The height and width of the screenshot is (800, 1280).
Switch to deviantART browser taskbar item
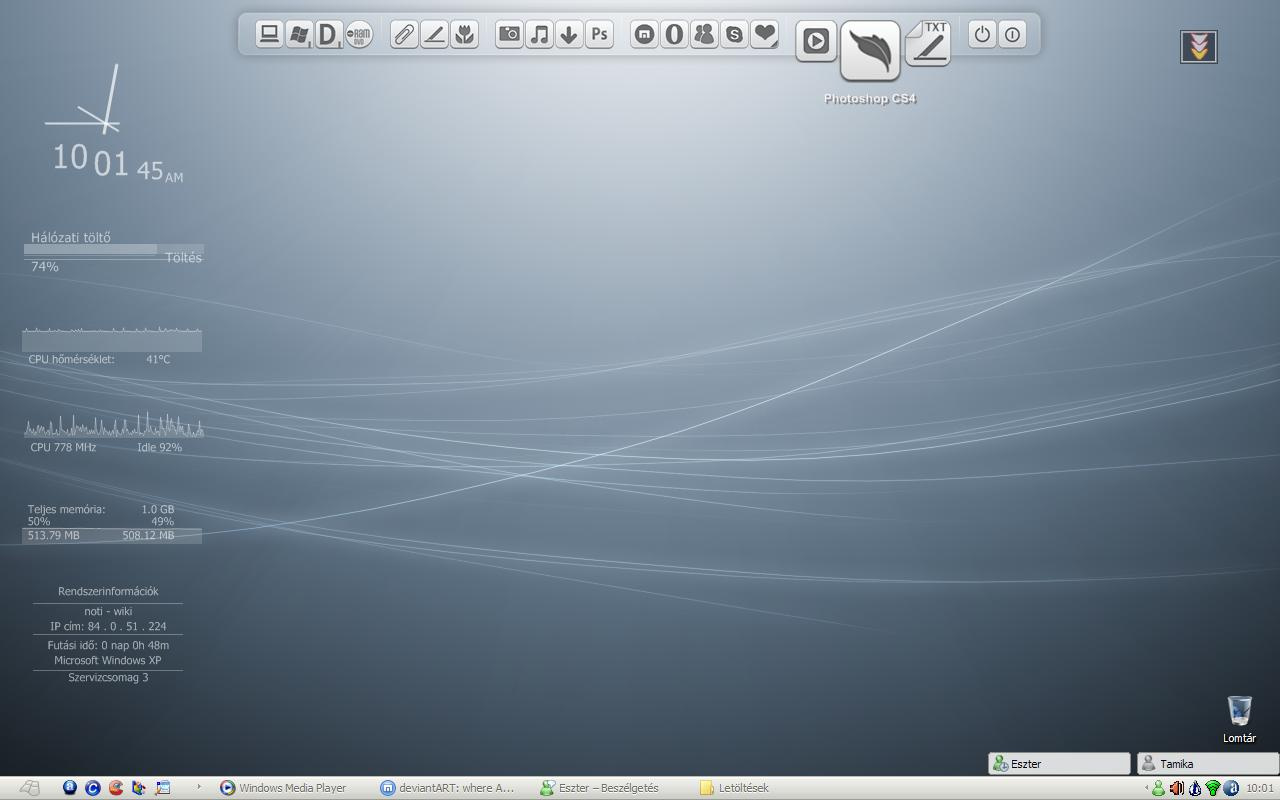pos(447,788)
